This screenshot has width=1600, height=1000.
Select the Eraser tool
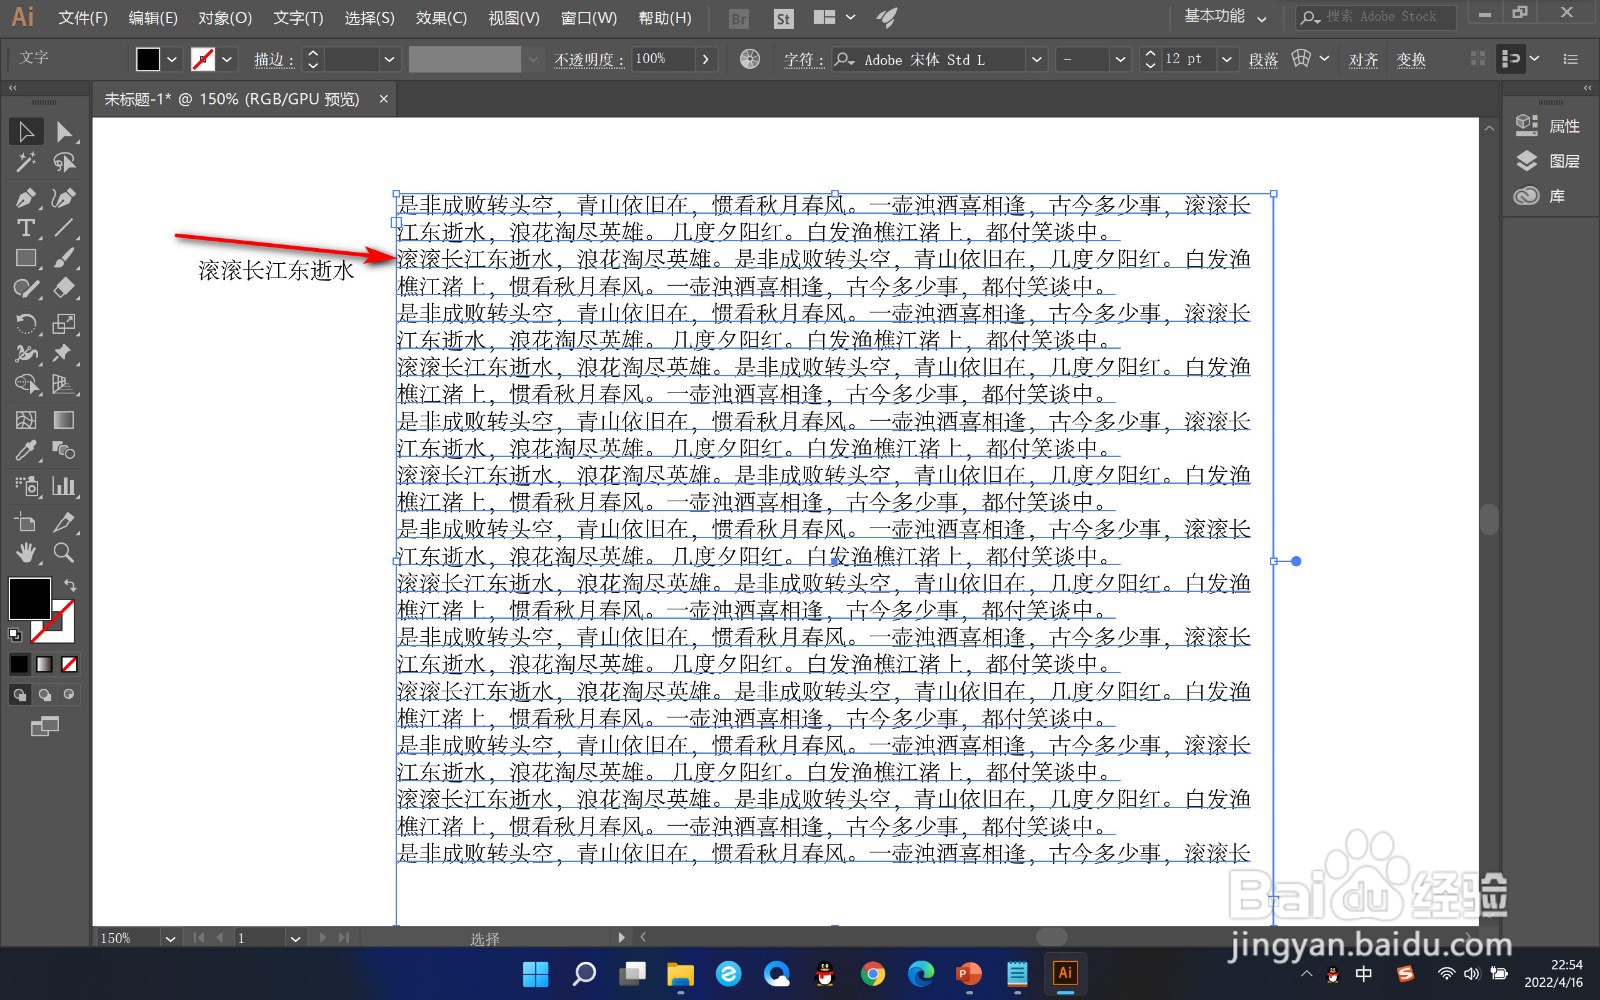[64, 289]
